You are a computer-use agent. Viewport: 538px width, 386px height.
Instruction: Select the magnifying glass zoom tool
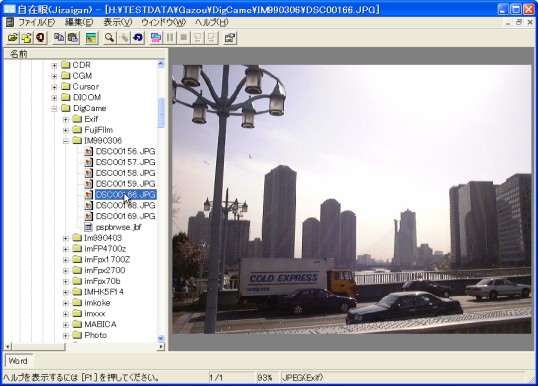click(x=109, y=38)
